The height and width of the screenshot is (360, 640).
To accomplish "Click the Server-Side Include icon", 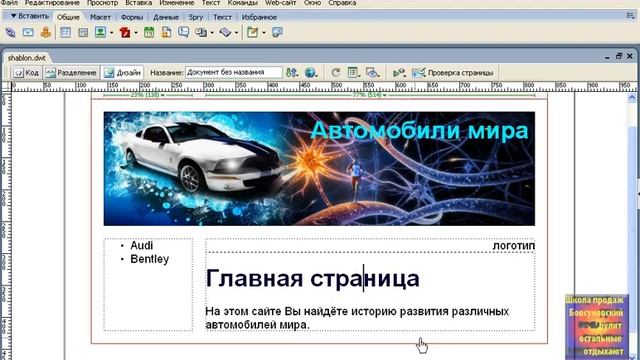I will coord(166,32).
